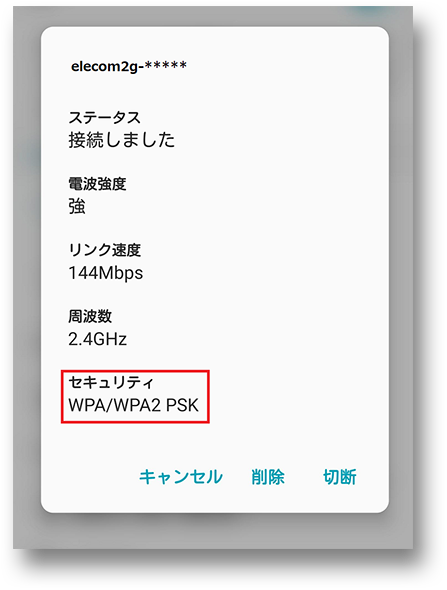Click empty space beside the 削除 button
The height and width of the screenshot is (590, 447).
(304, 476)
